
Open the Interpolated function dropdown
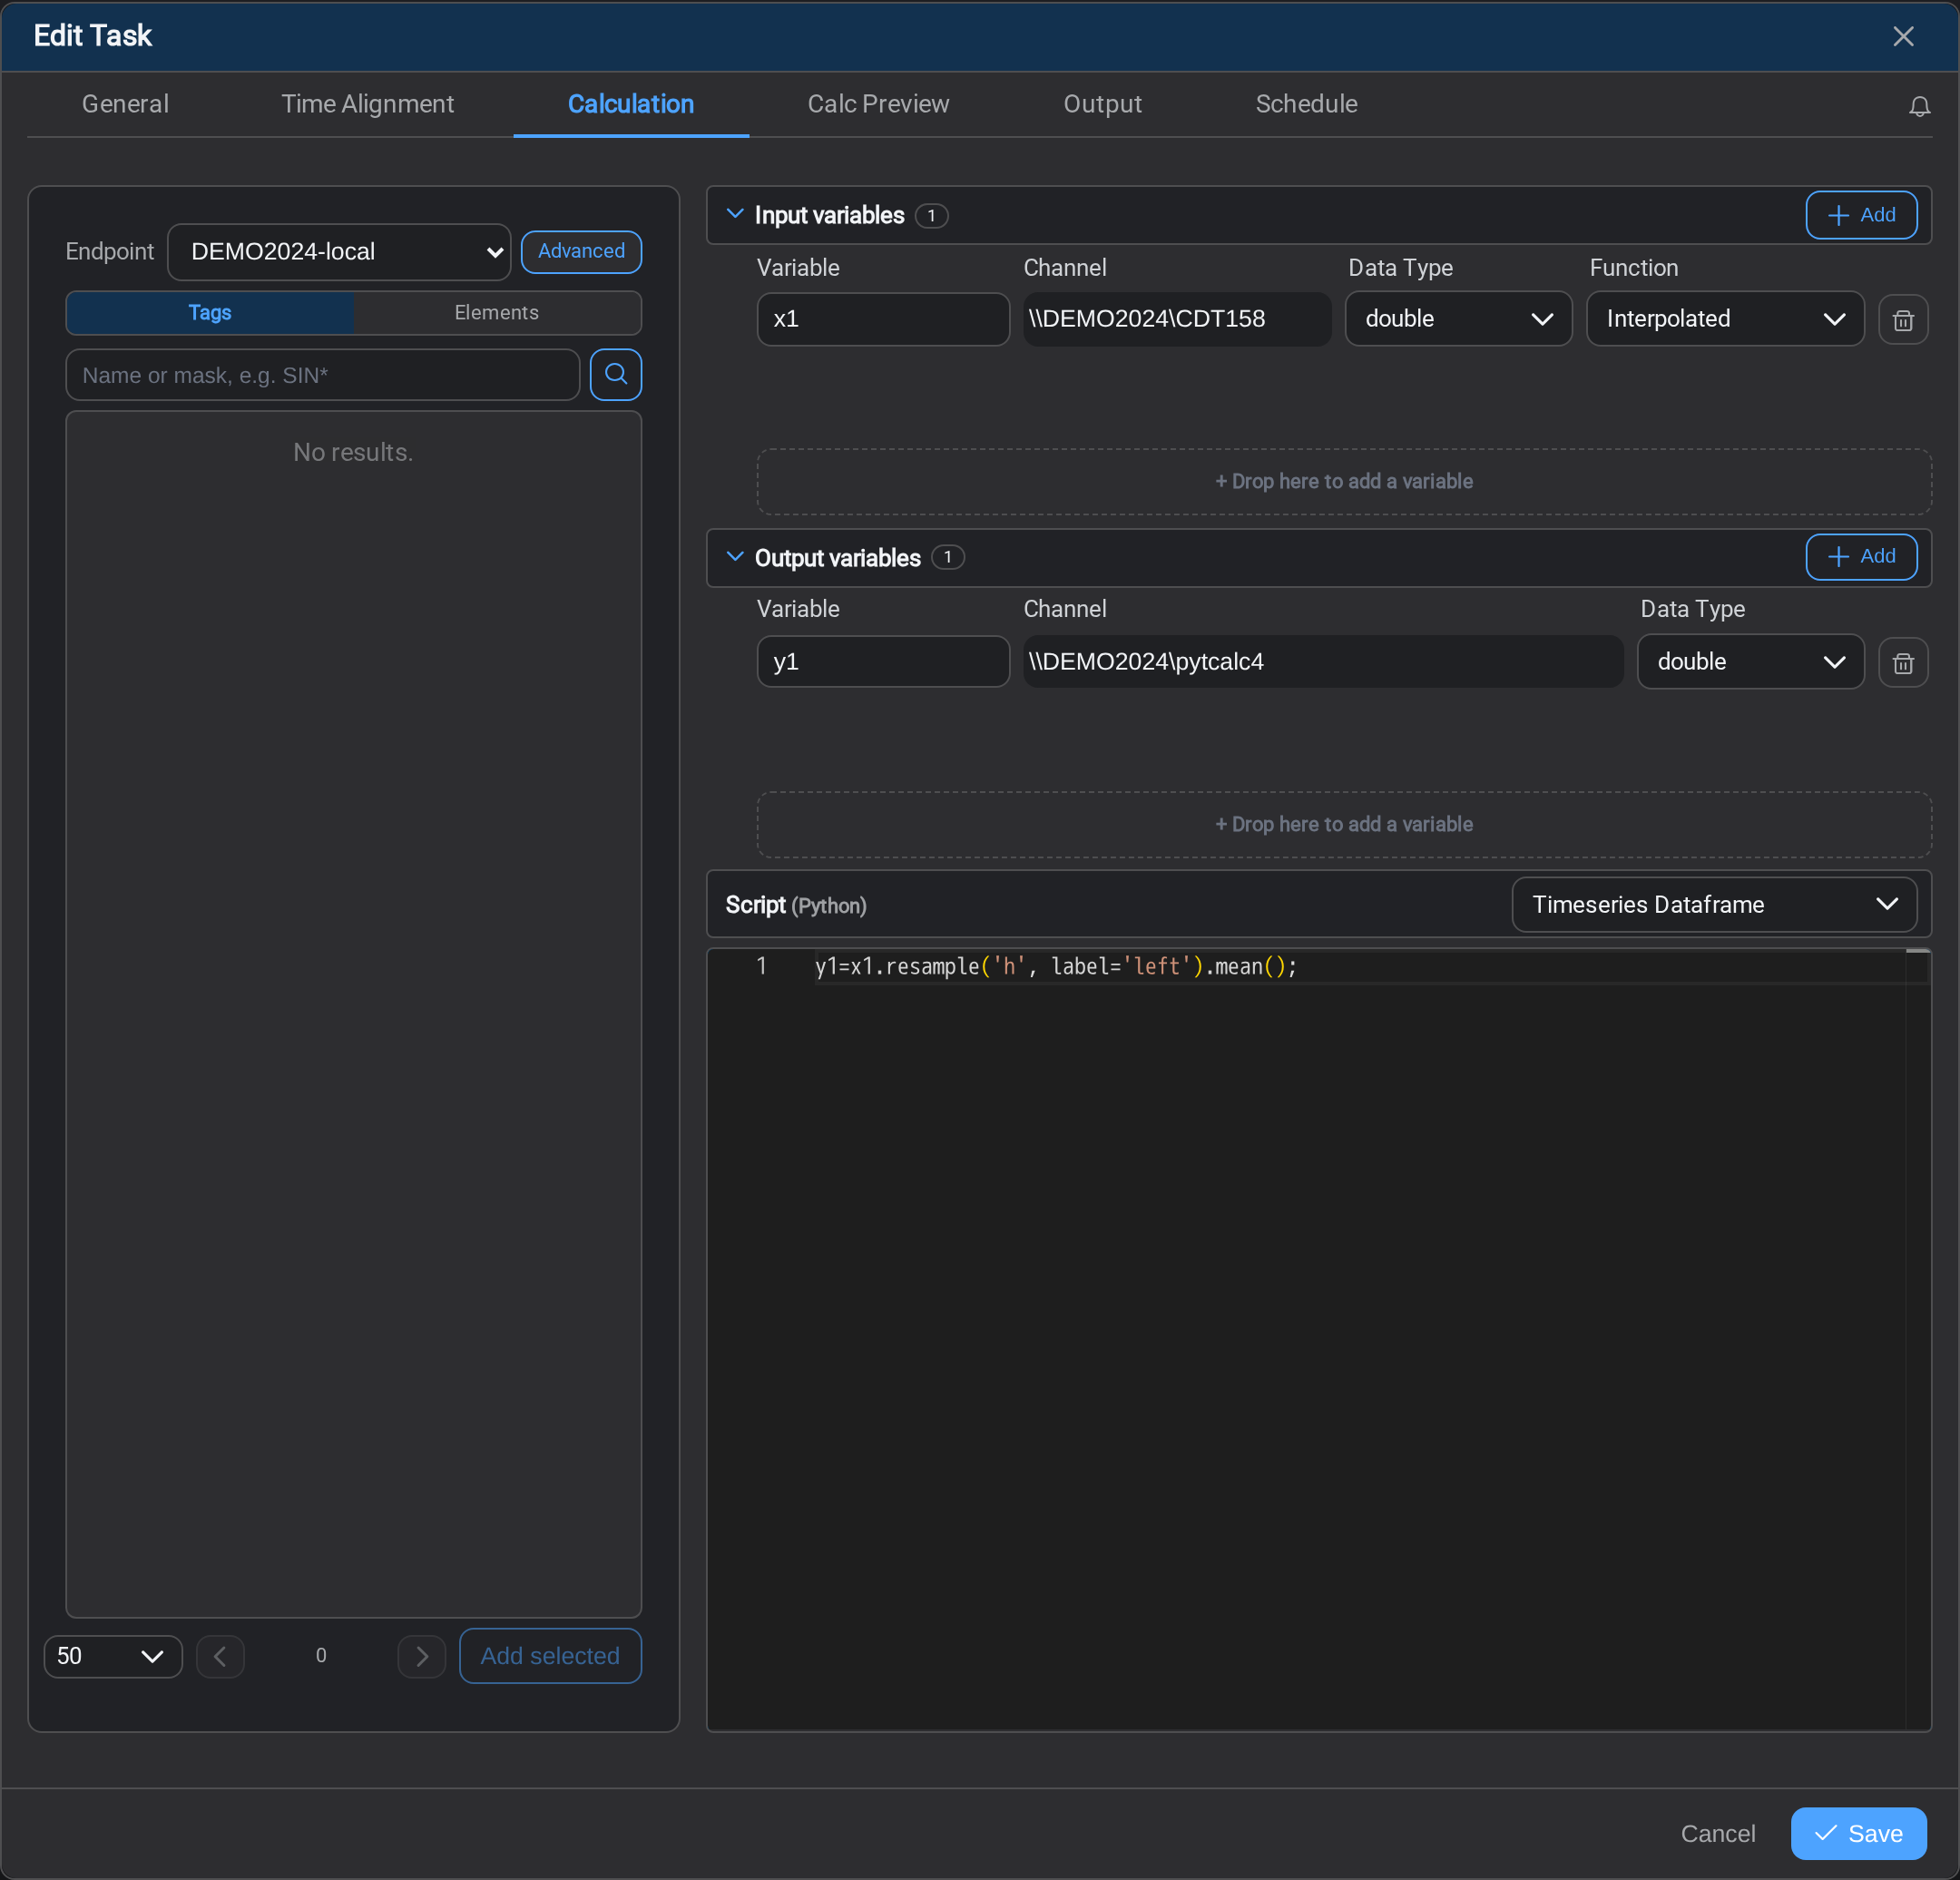1725,319
